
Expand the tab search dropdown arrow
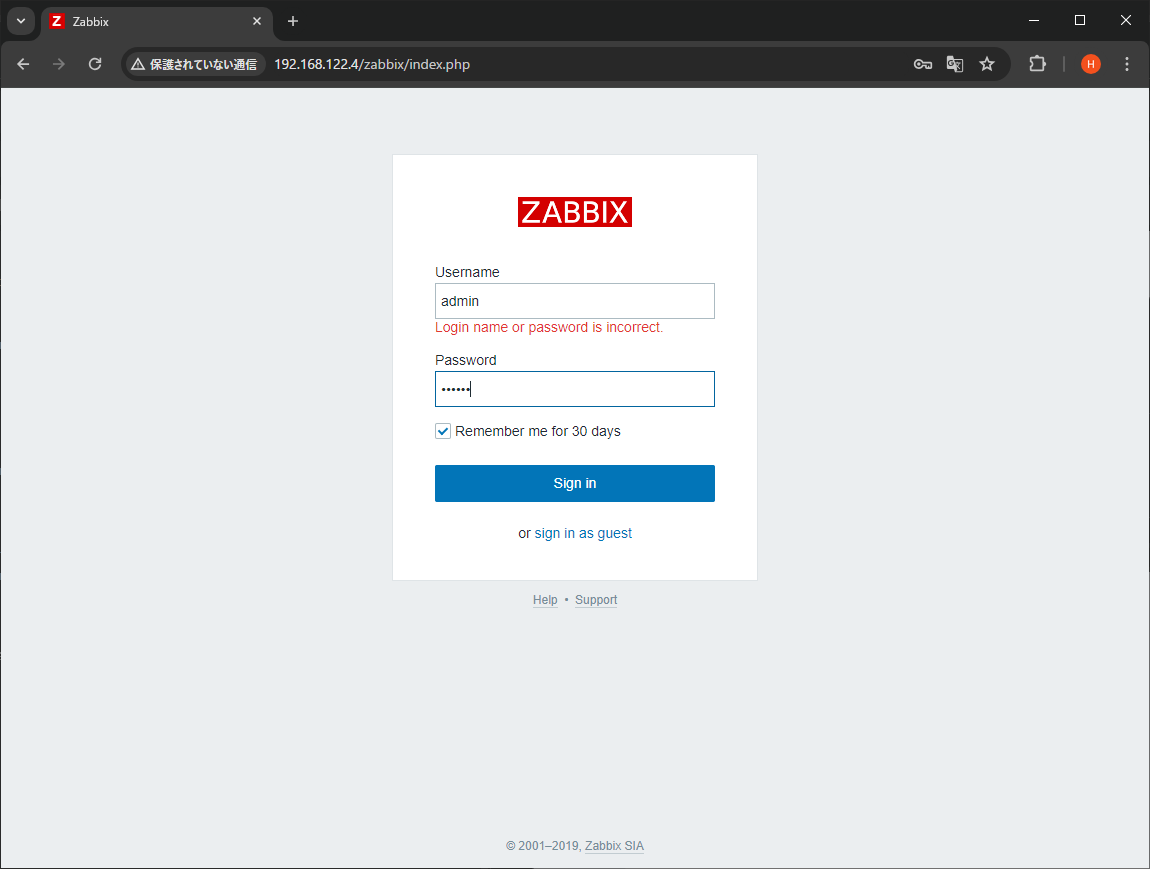tap(21, 21)
